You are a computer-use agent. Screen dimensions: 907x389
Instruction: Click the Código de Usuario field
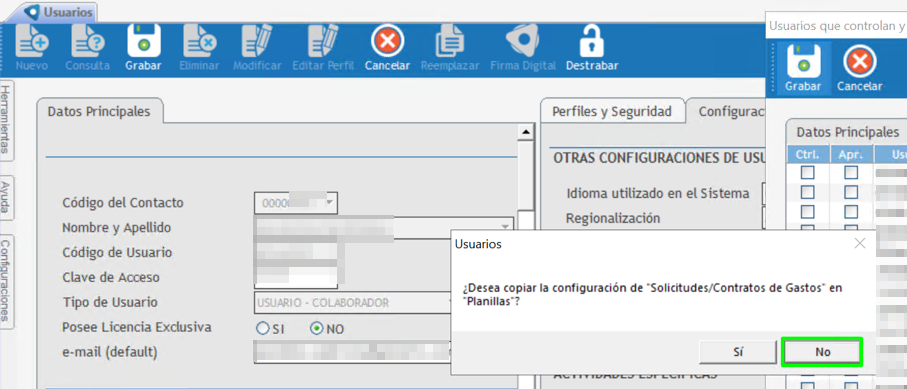pyautogui.click(x=296, y=252)
